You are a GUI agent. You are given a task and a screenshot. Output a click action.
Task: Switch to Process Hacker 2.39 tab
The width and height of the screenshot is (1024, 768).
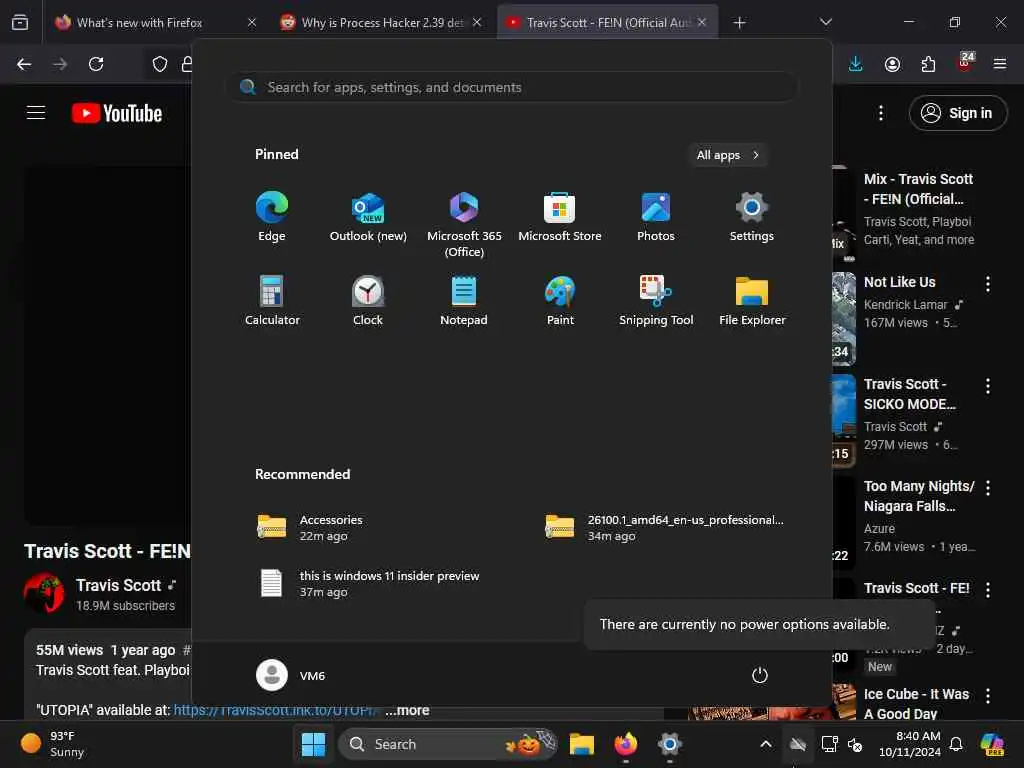pos(381,23)
